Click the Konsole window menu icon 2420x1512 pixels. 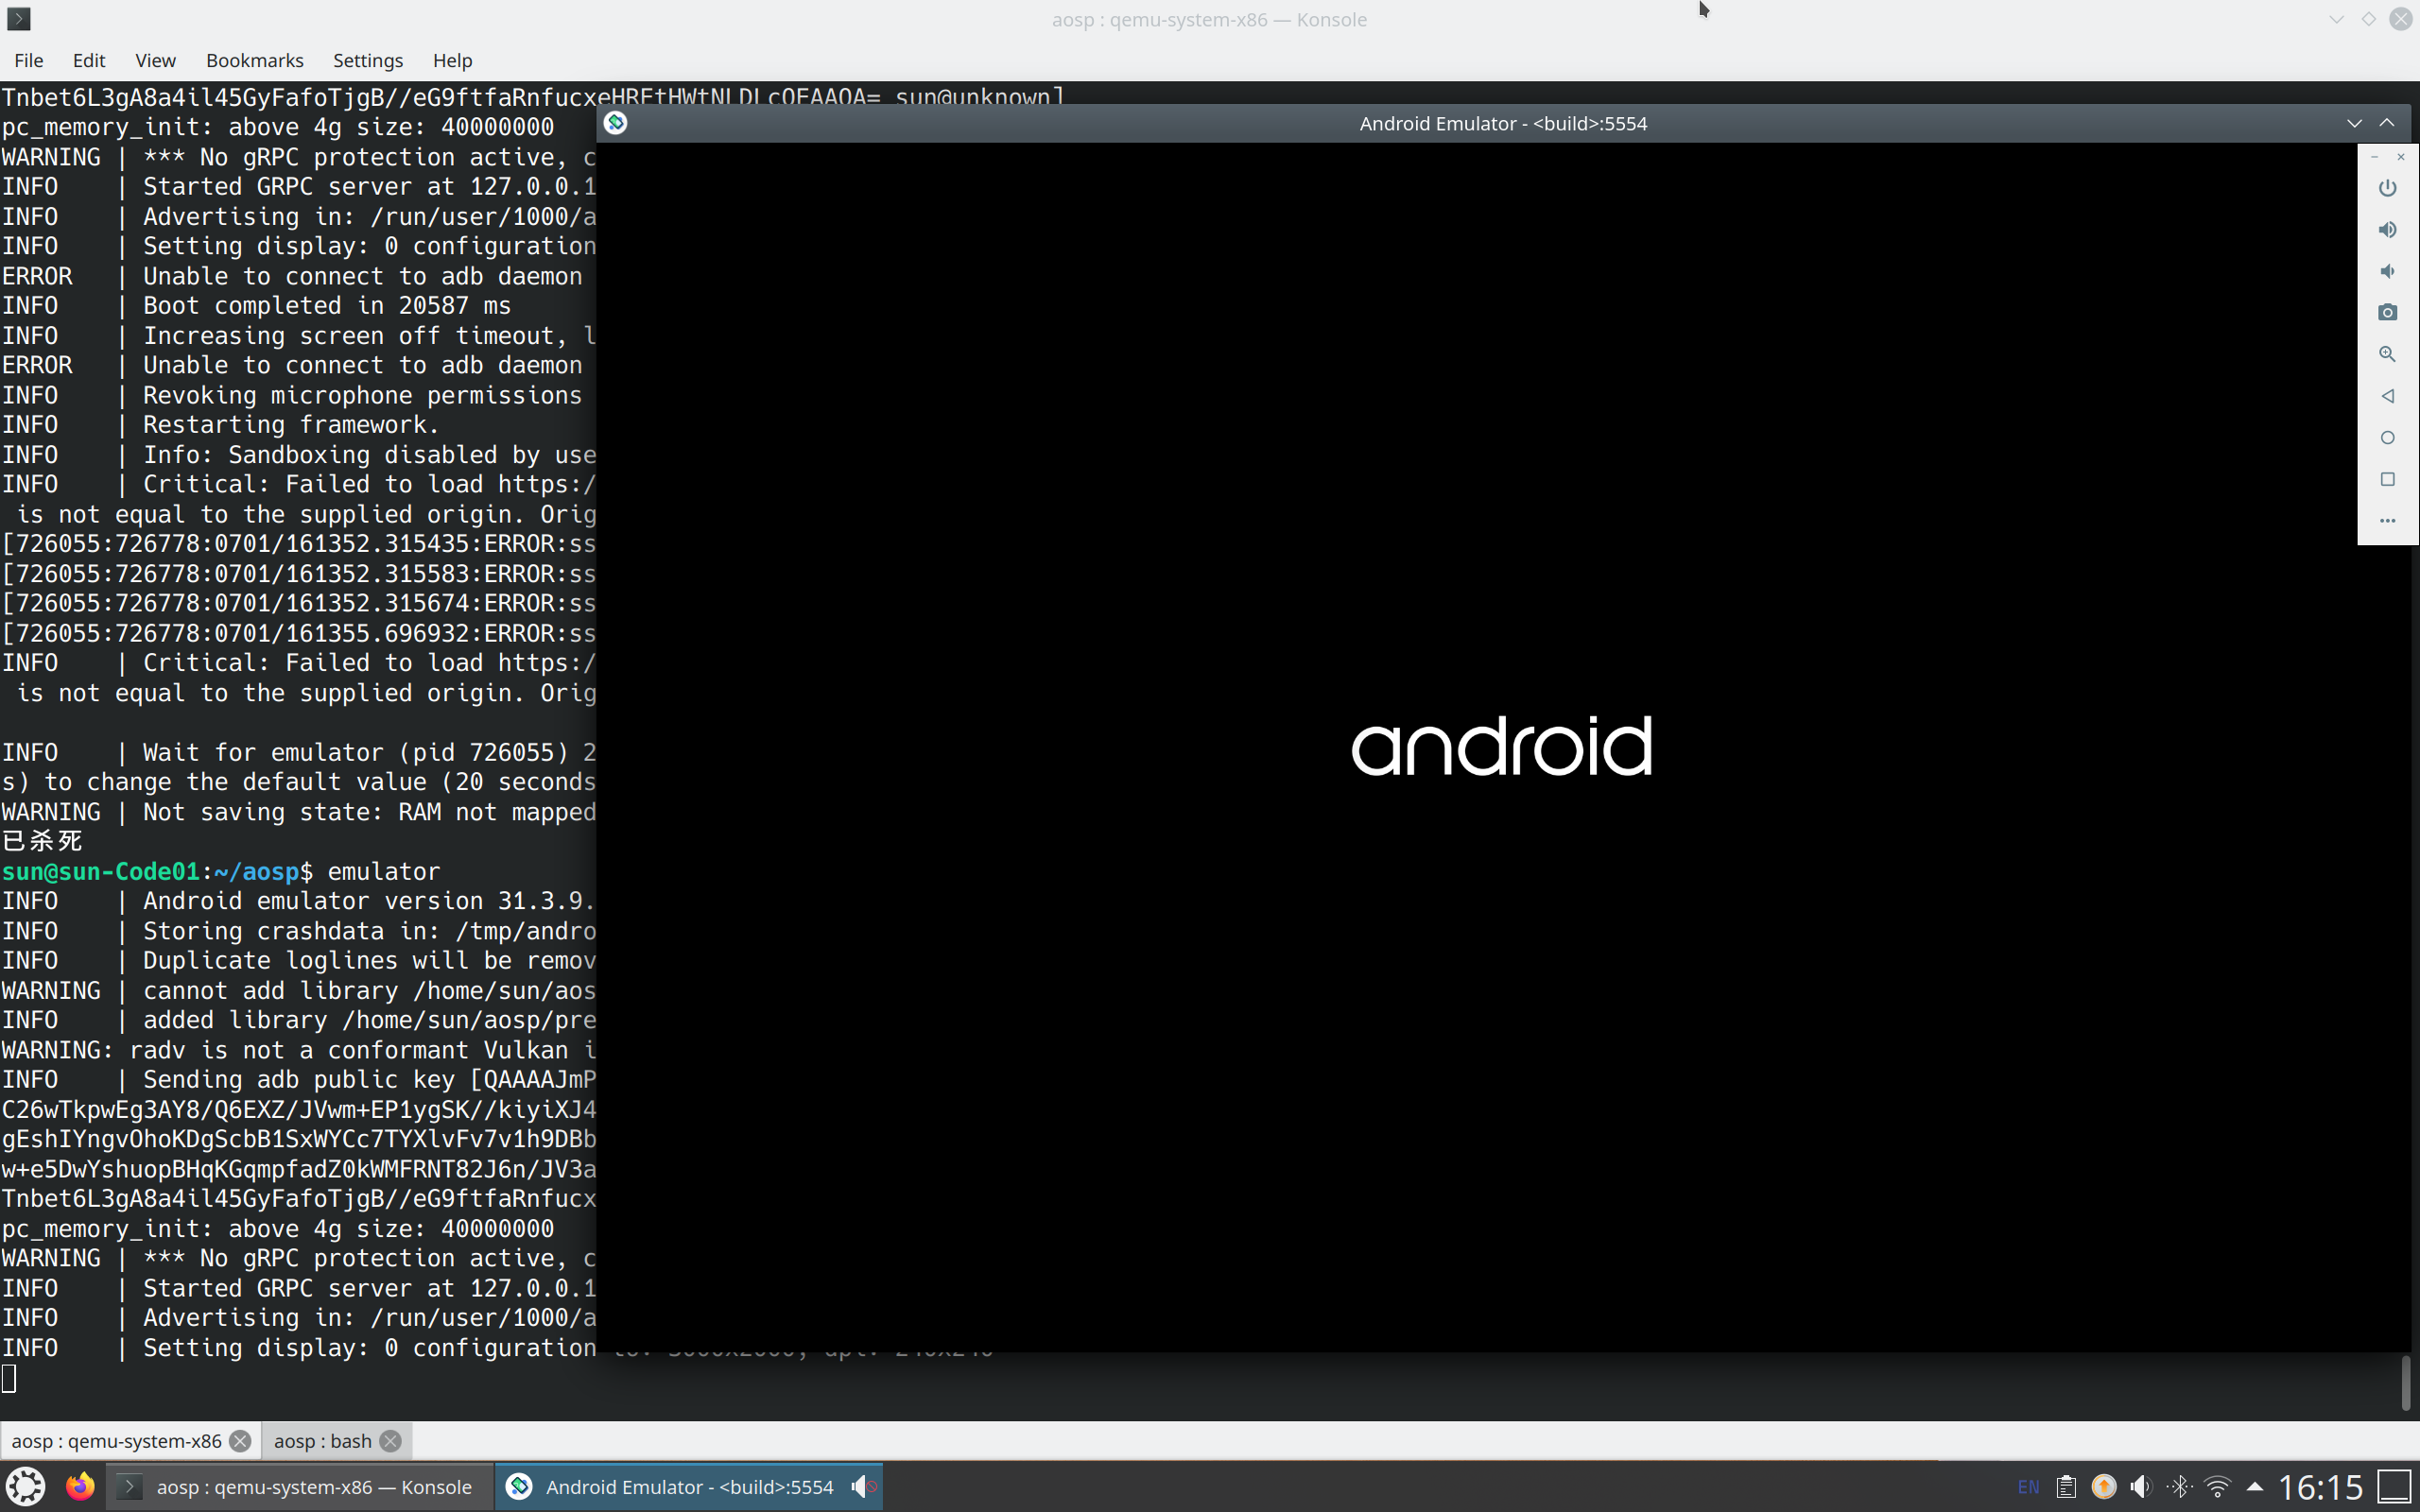(18, 18)
